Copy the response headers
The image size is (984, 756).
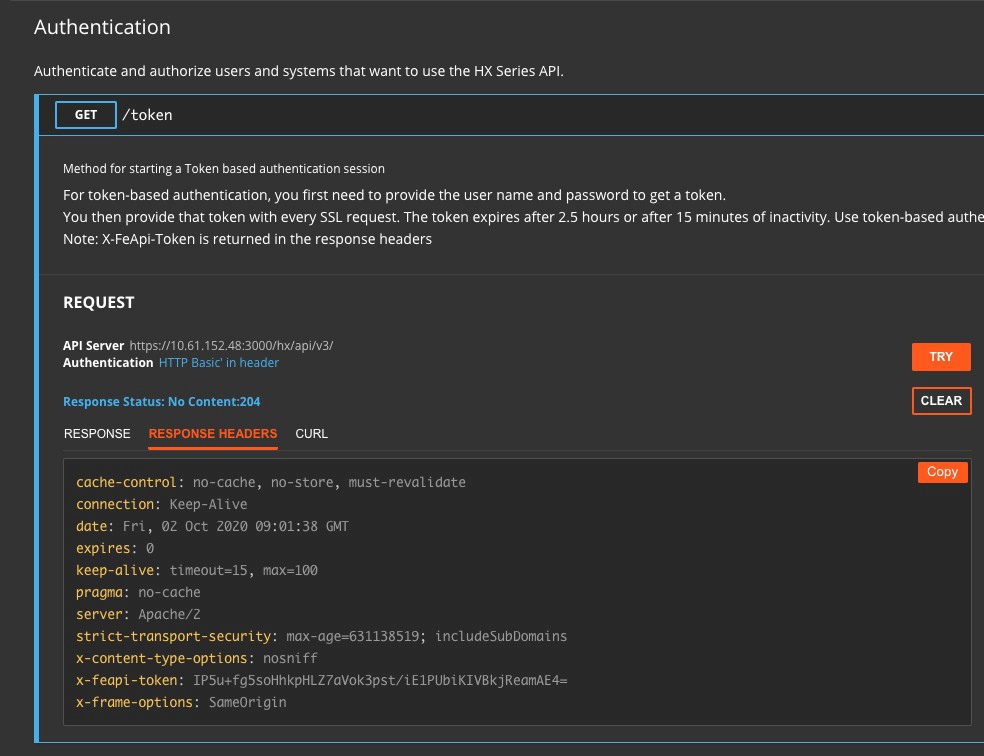pos(942,472)
